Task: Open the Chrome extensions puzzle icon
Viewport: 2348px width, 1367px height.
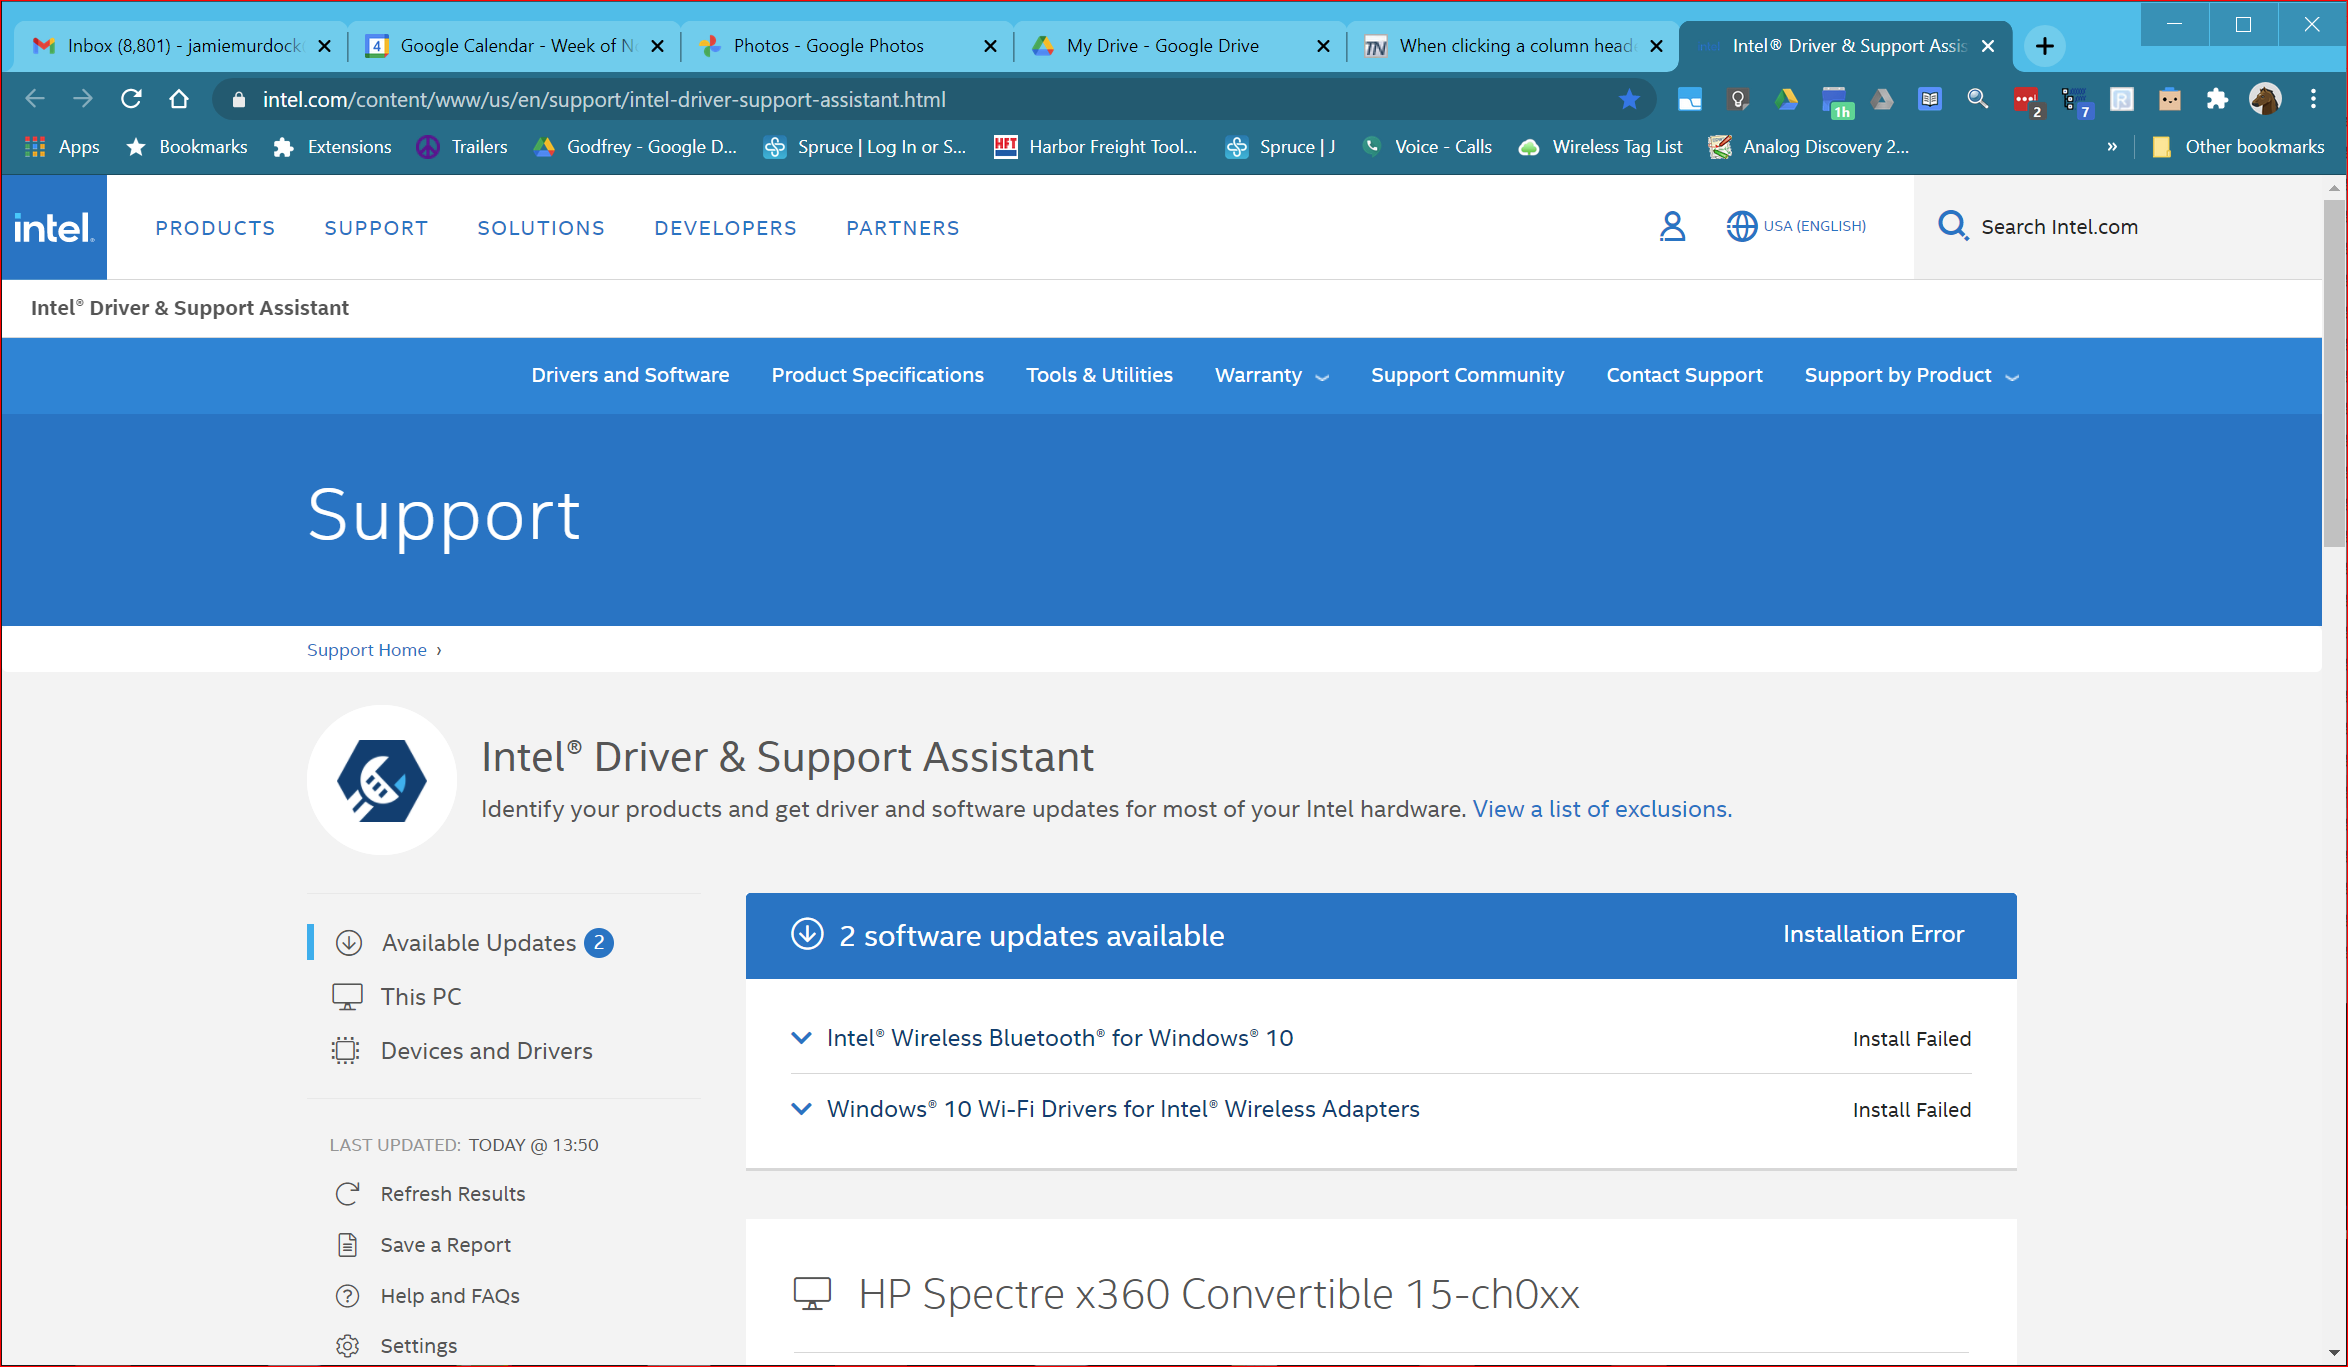Action: coord(2217,99)
